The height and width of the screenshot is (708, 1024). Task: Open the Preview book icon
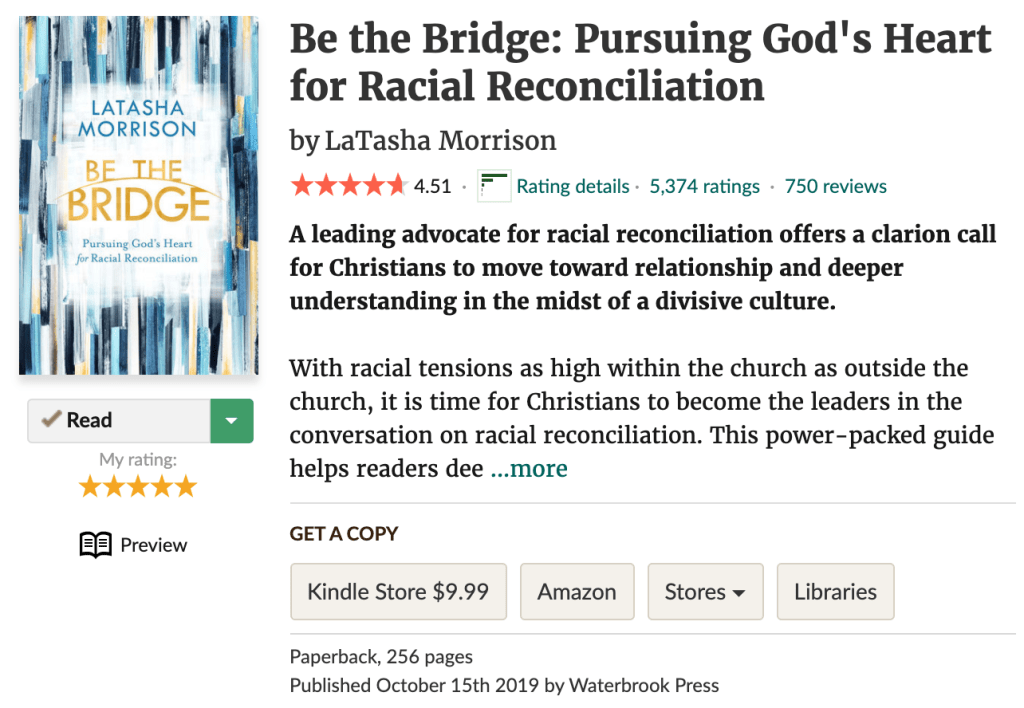96,545
